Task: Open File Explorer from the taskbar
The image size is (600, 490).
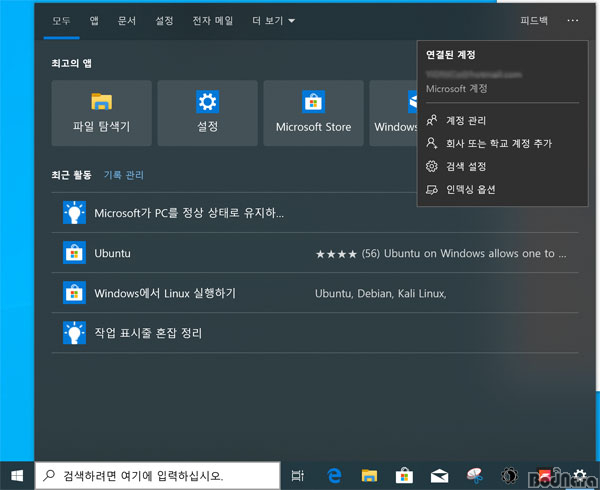Action: [369, 475]
